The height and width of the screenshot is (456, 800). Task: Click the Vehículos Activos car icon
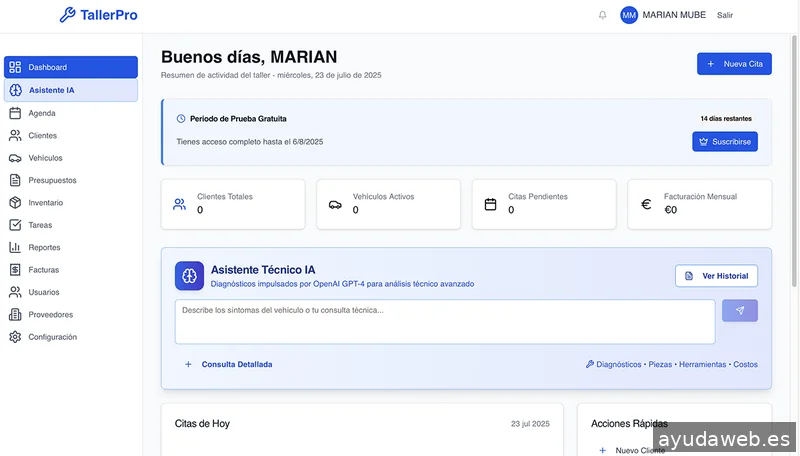[335, 205]
